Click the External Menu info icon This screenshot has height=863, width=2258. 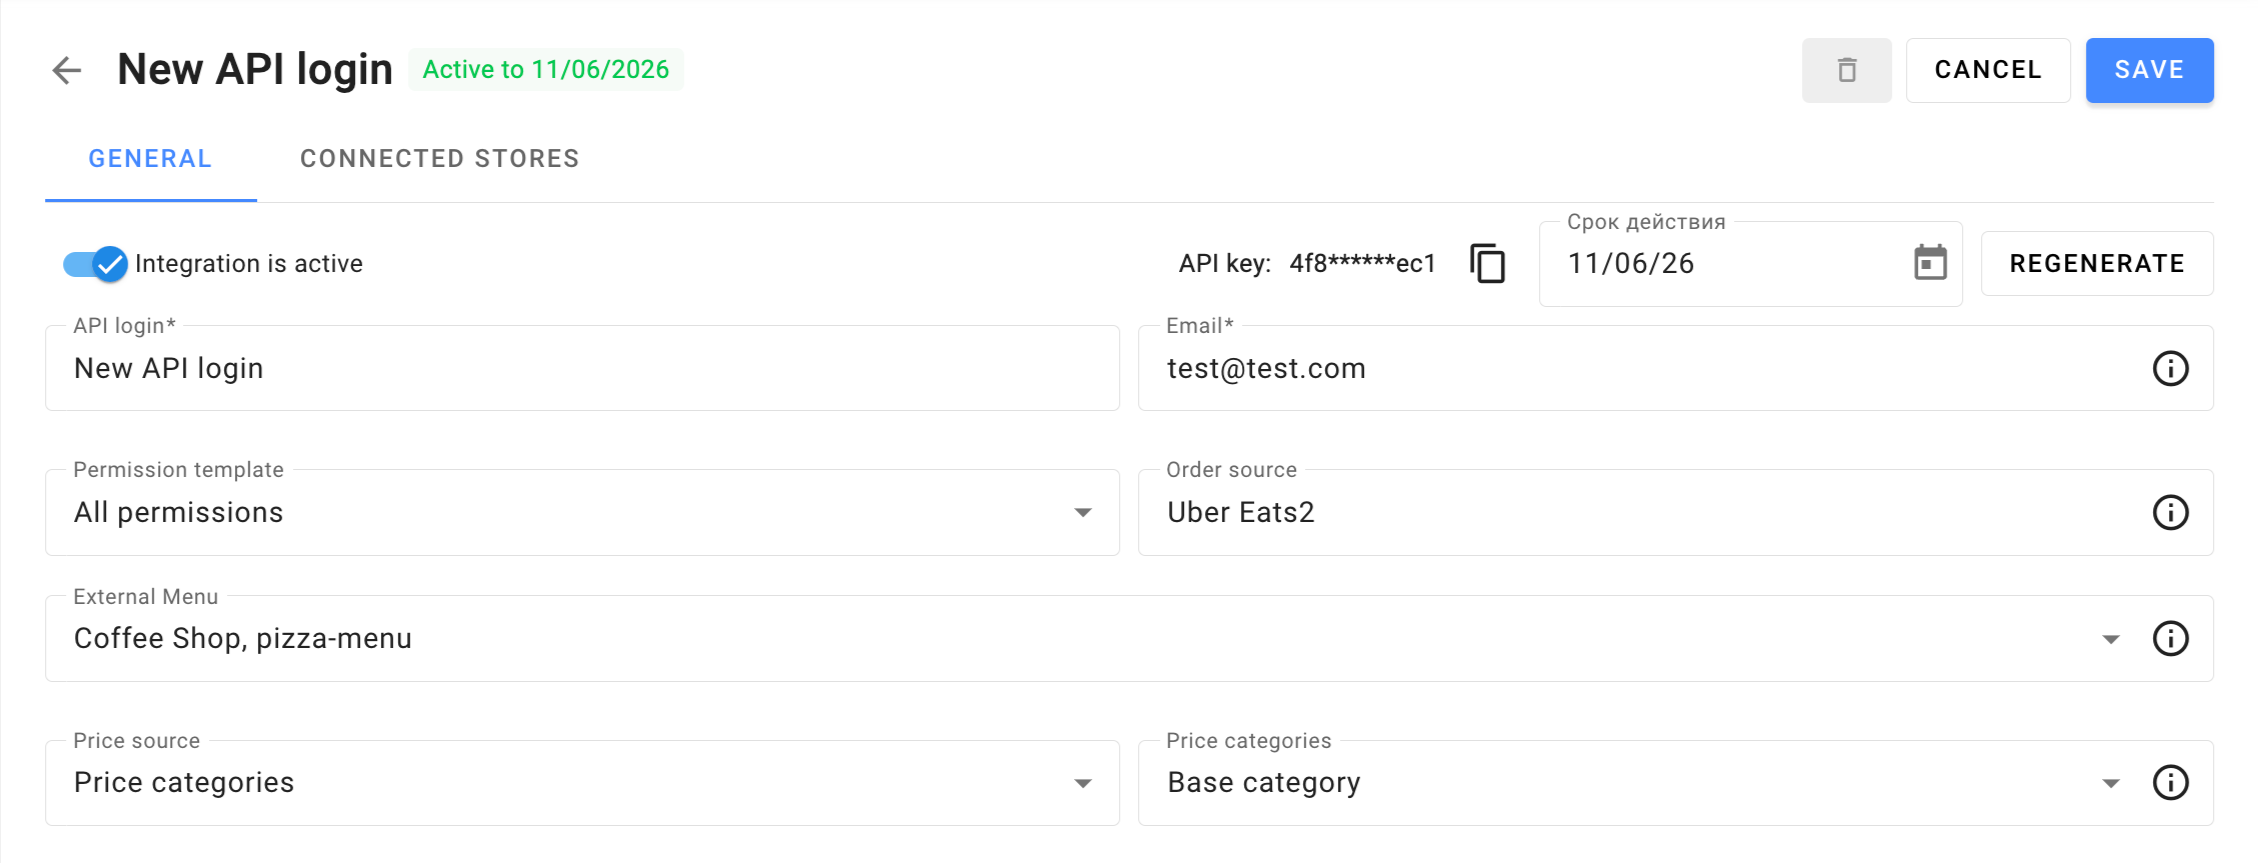(2170, 638)
